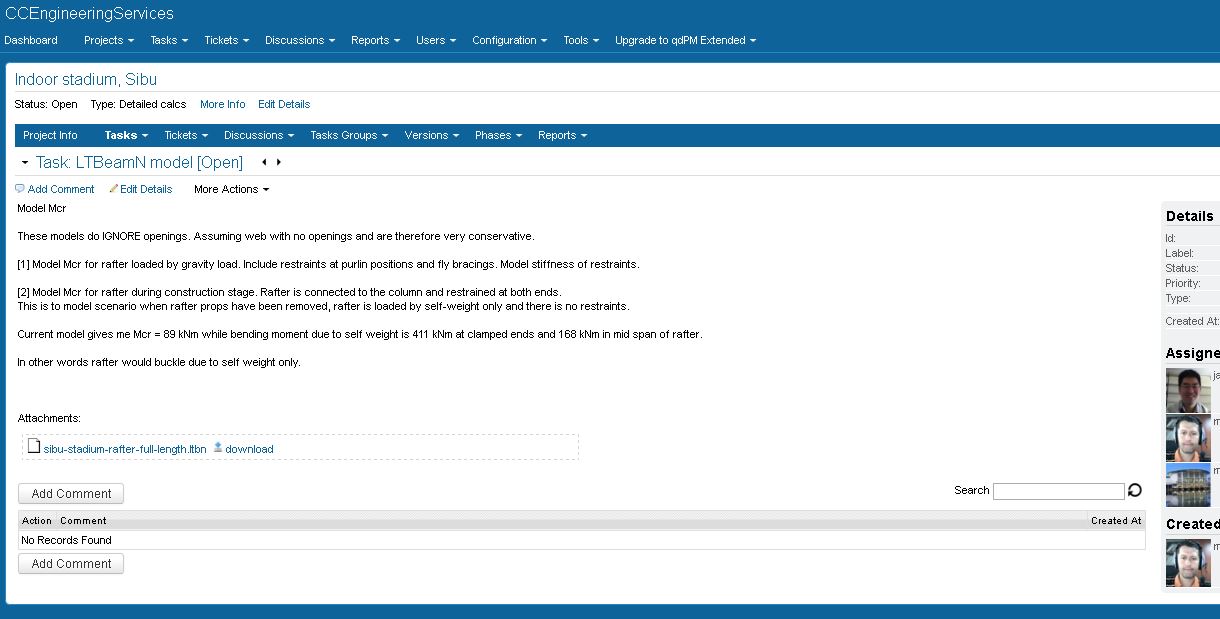Click the More Info link
The image size is (1220, 619).
[x=222, y=104]
